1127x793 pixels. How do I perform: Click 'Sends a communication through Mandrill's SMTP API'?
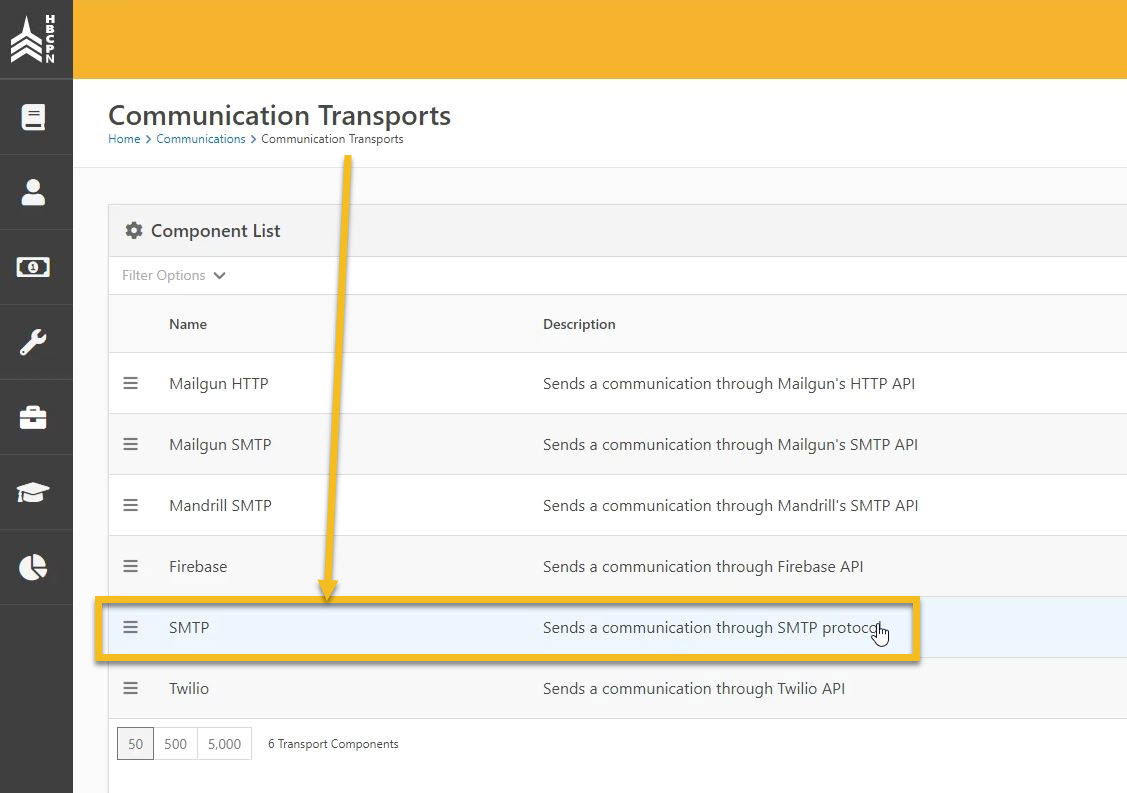(730, 505)
